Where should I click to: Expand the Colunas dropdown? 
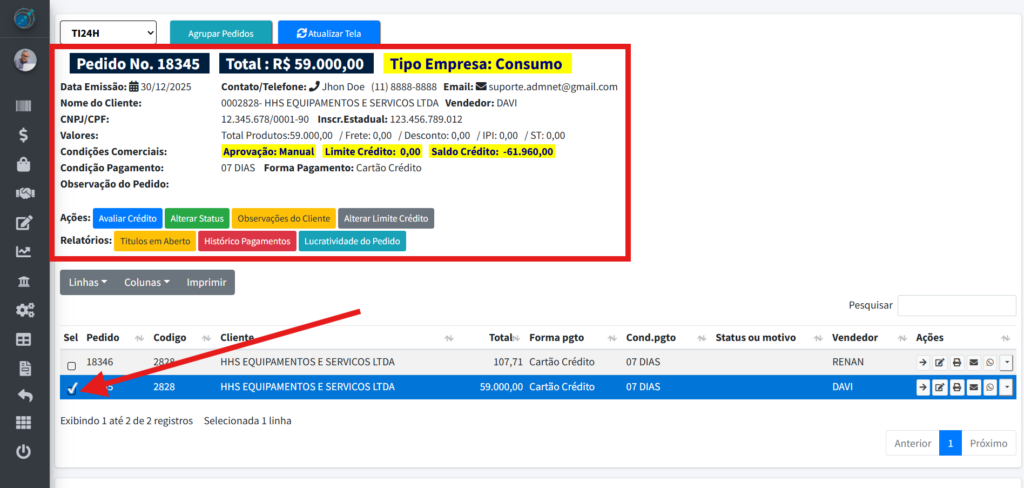coord(146,283)
